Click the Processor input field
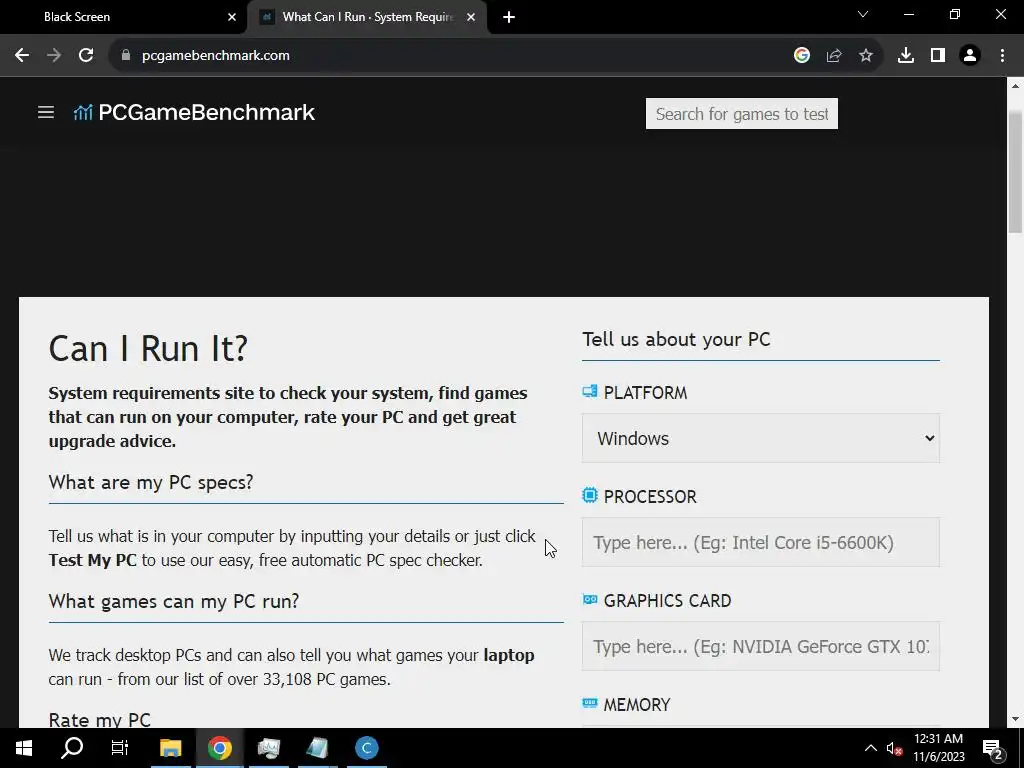Image resolution: width=1024 pixels, height=768 pixels. (x=760, y=542)
